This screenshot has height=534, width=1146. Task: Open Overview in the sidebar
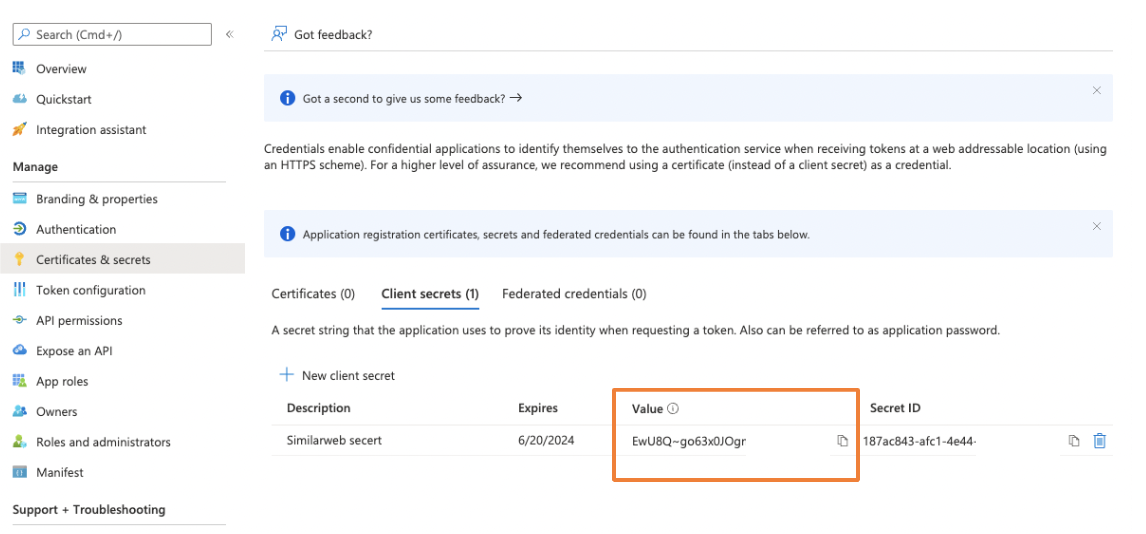tap(61, 69)
